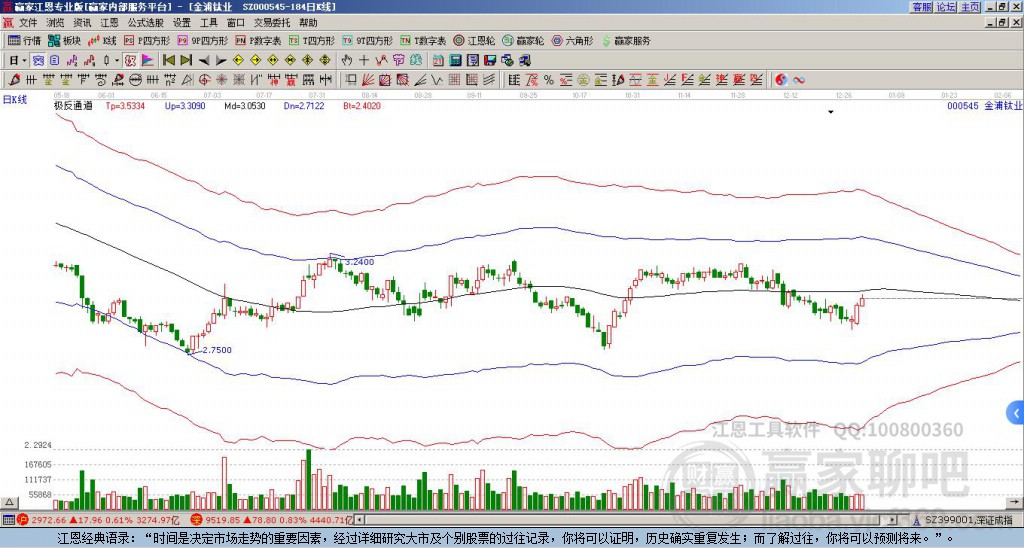Screen dimensions: 1024x548
Task: Open the 赢家轮 wheel tool
Action: 523,40
